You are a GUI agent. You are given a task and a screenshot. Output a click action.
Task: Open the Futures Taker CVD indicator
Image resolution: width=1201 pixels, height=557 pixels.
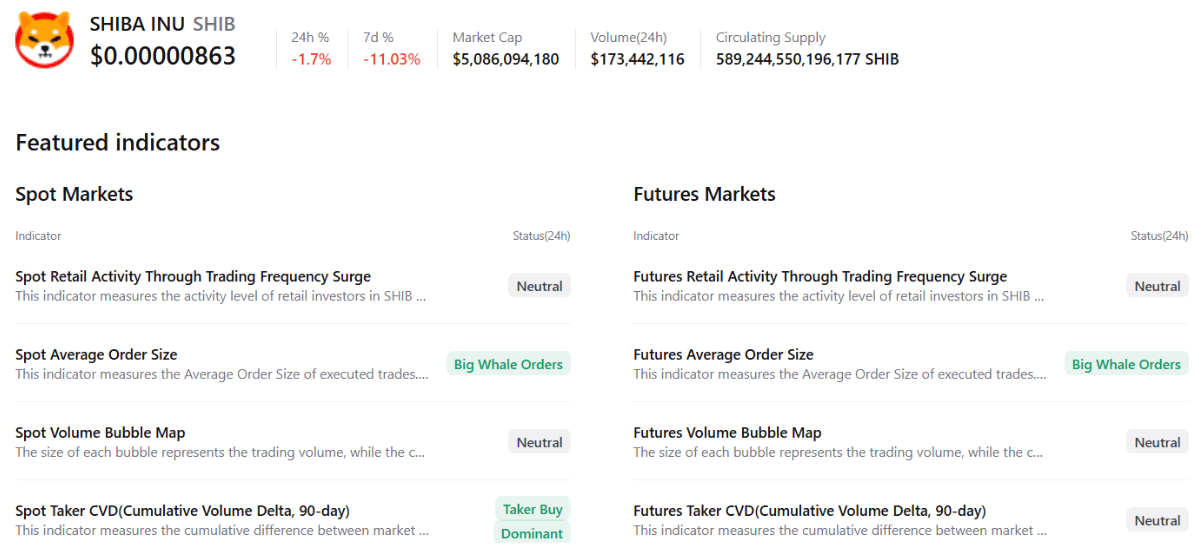point(809,511)
